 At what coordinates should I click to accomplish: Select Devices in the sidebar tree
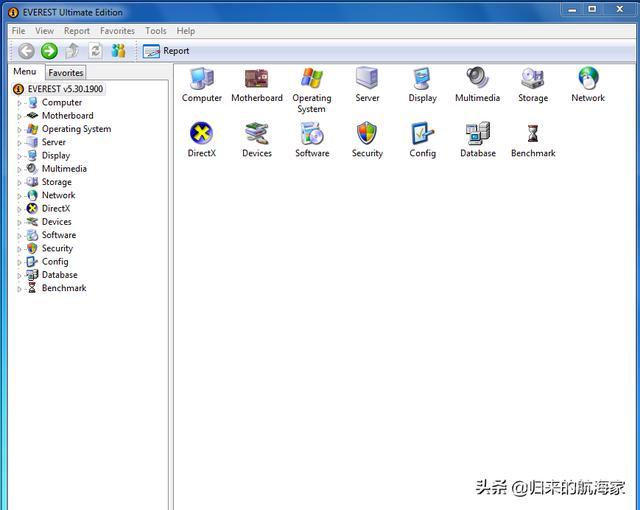click(56, 222)
